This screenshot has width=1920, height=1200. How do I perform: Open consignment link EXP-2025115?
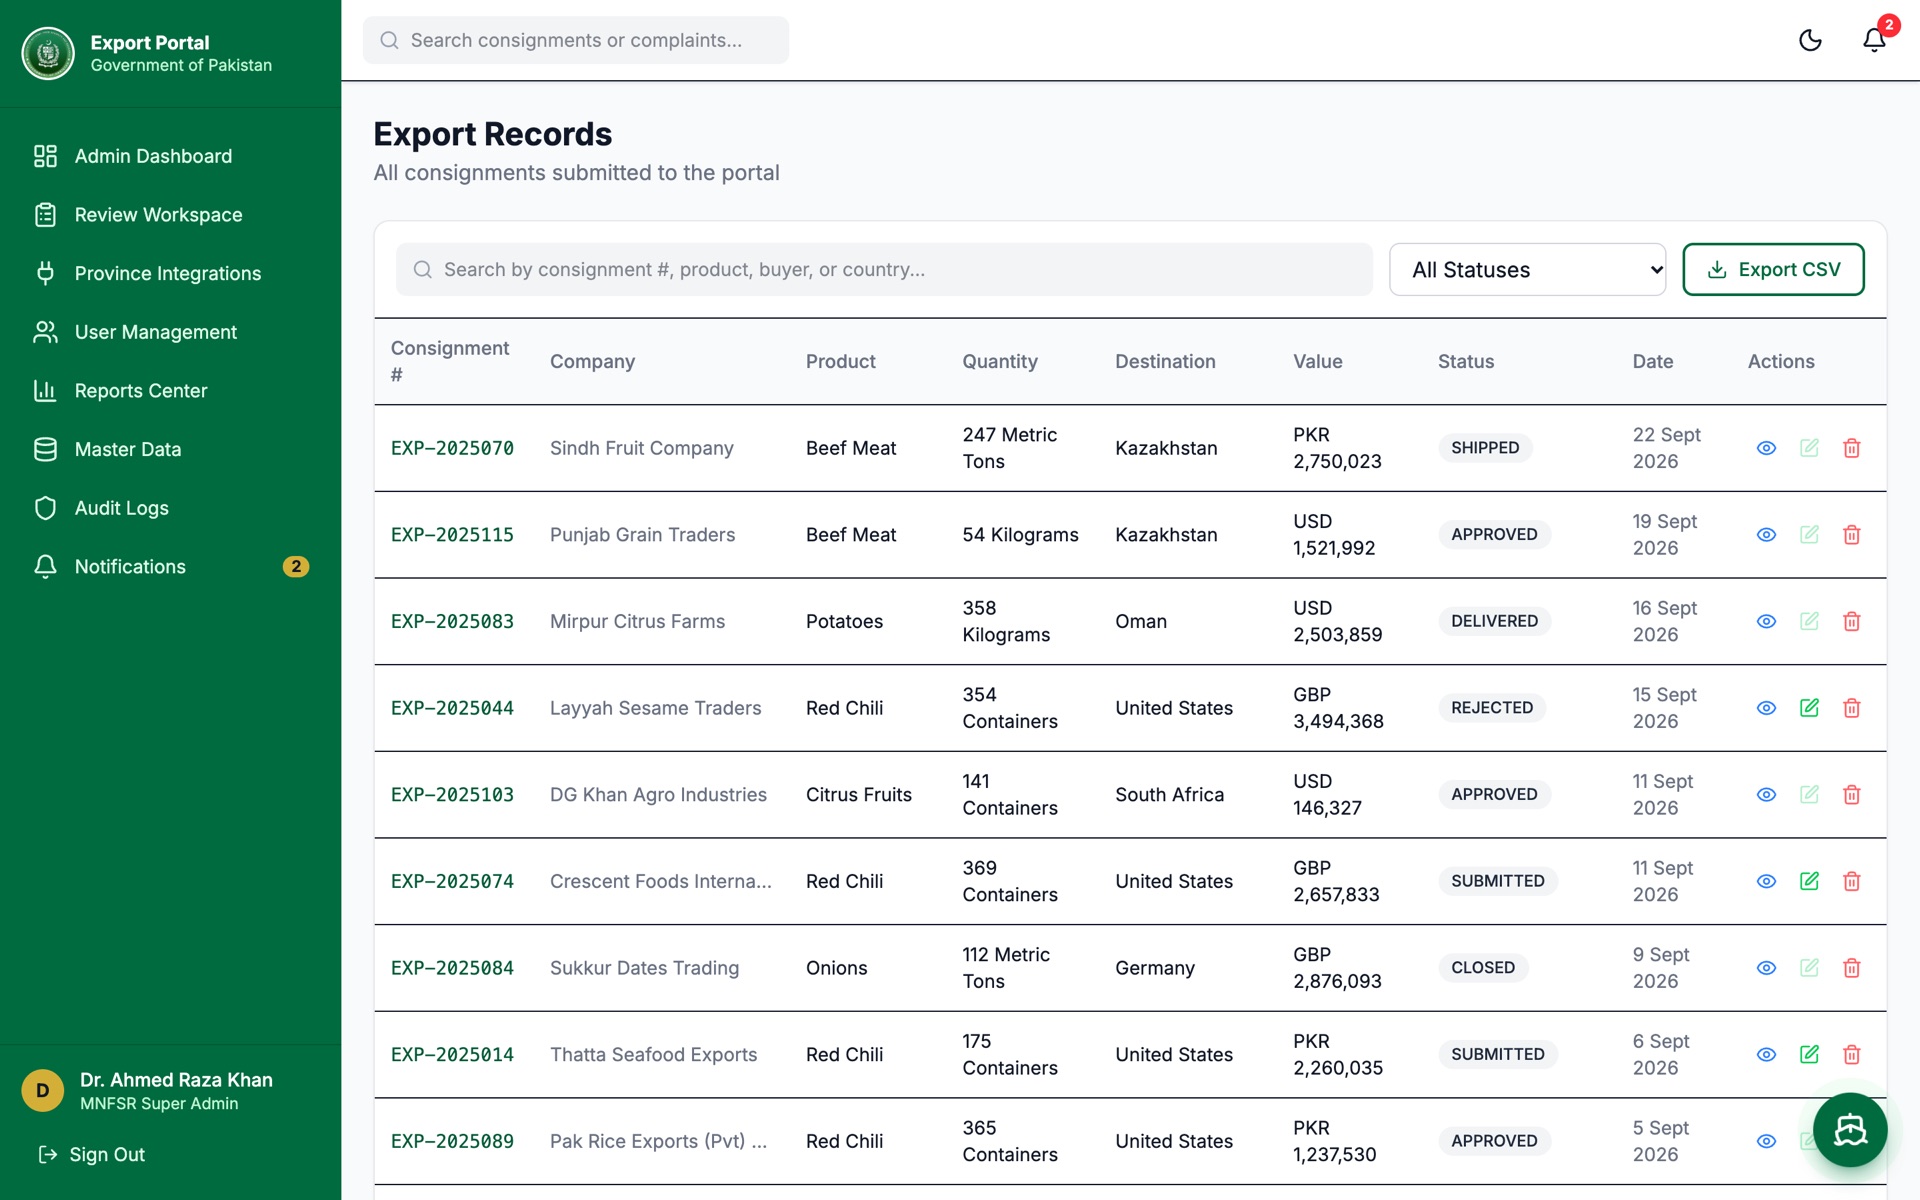coord(452,535)
